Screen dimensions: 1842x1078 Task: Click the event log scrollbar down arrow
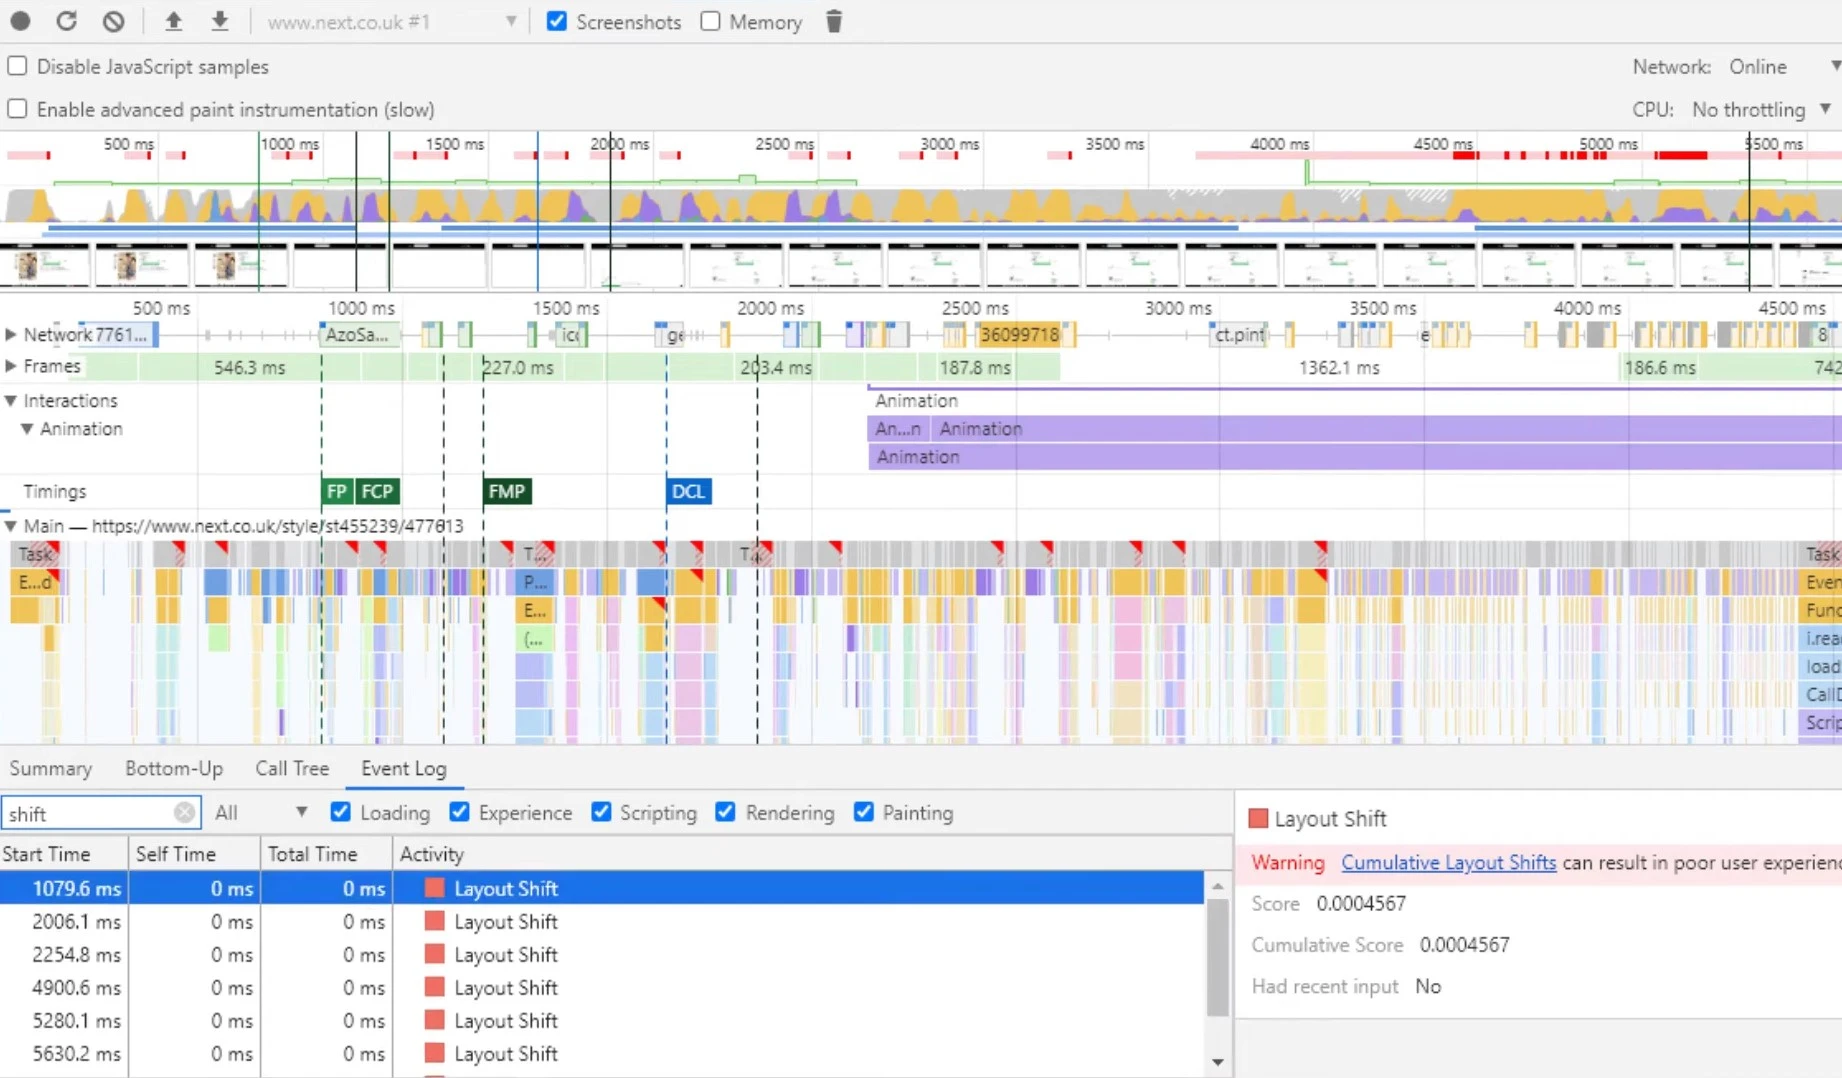pyautogui.click(x=1218, y=1061)
